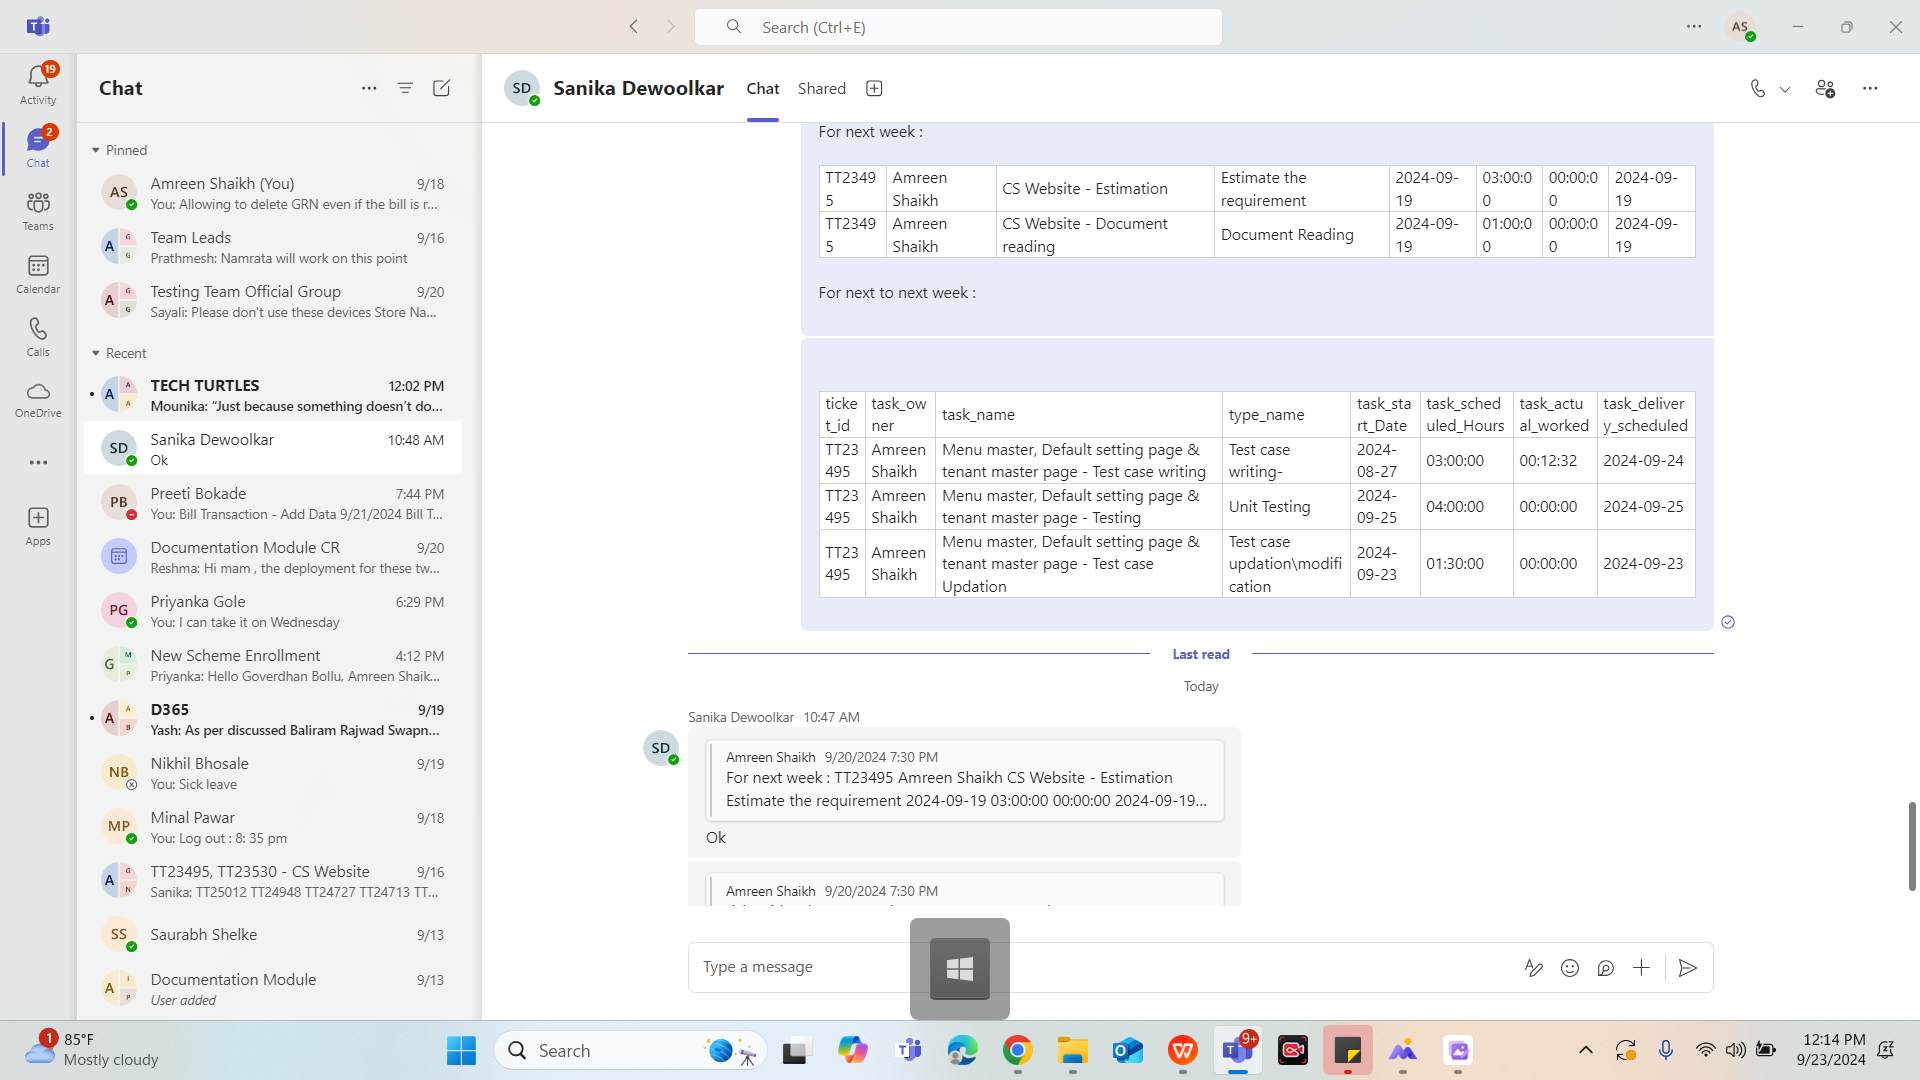Open Outlook from taskbar
Image resolution: width=1920 pixels, height=1080 pixels.
click(1127, 1050)
